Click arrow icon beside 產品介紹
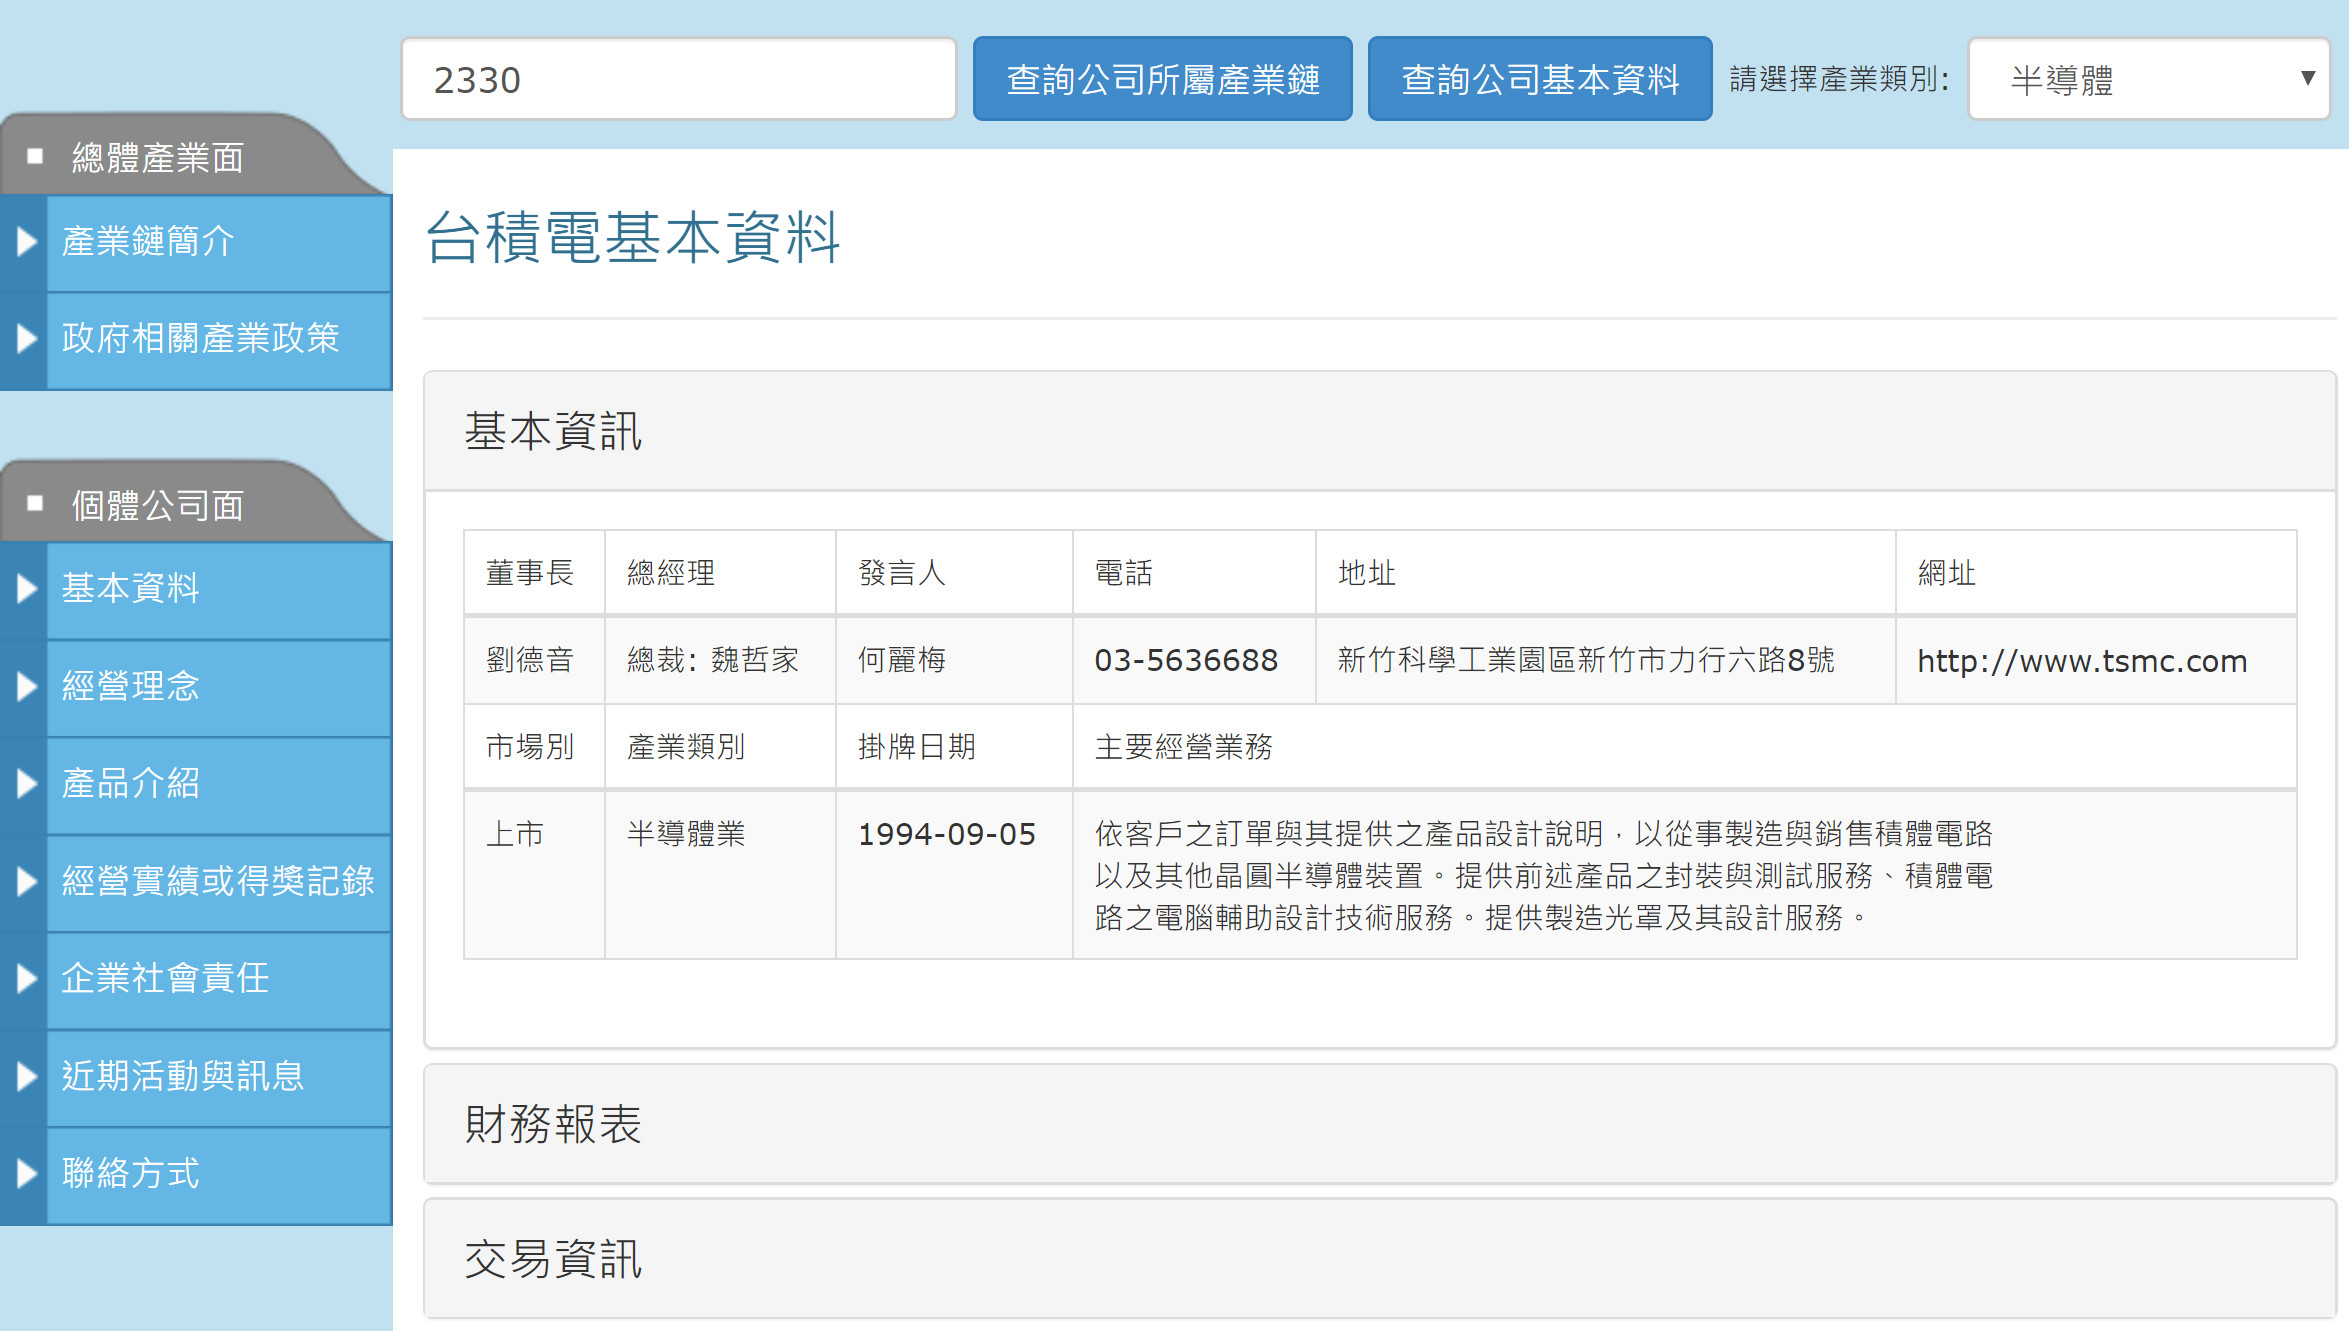 [26, 783]
